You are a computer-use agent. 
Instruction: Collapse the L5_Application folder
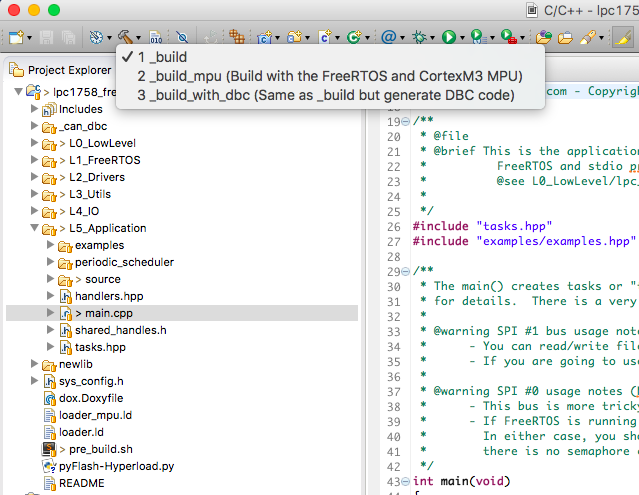coord(34,228)
